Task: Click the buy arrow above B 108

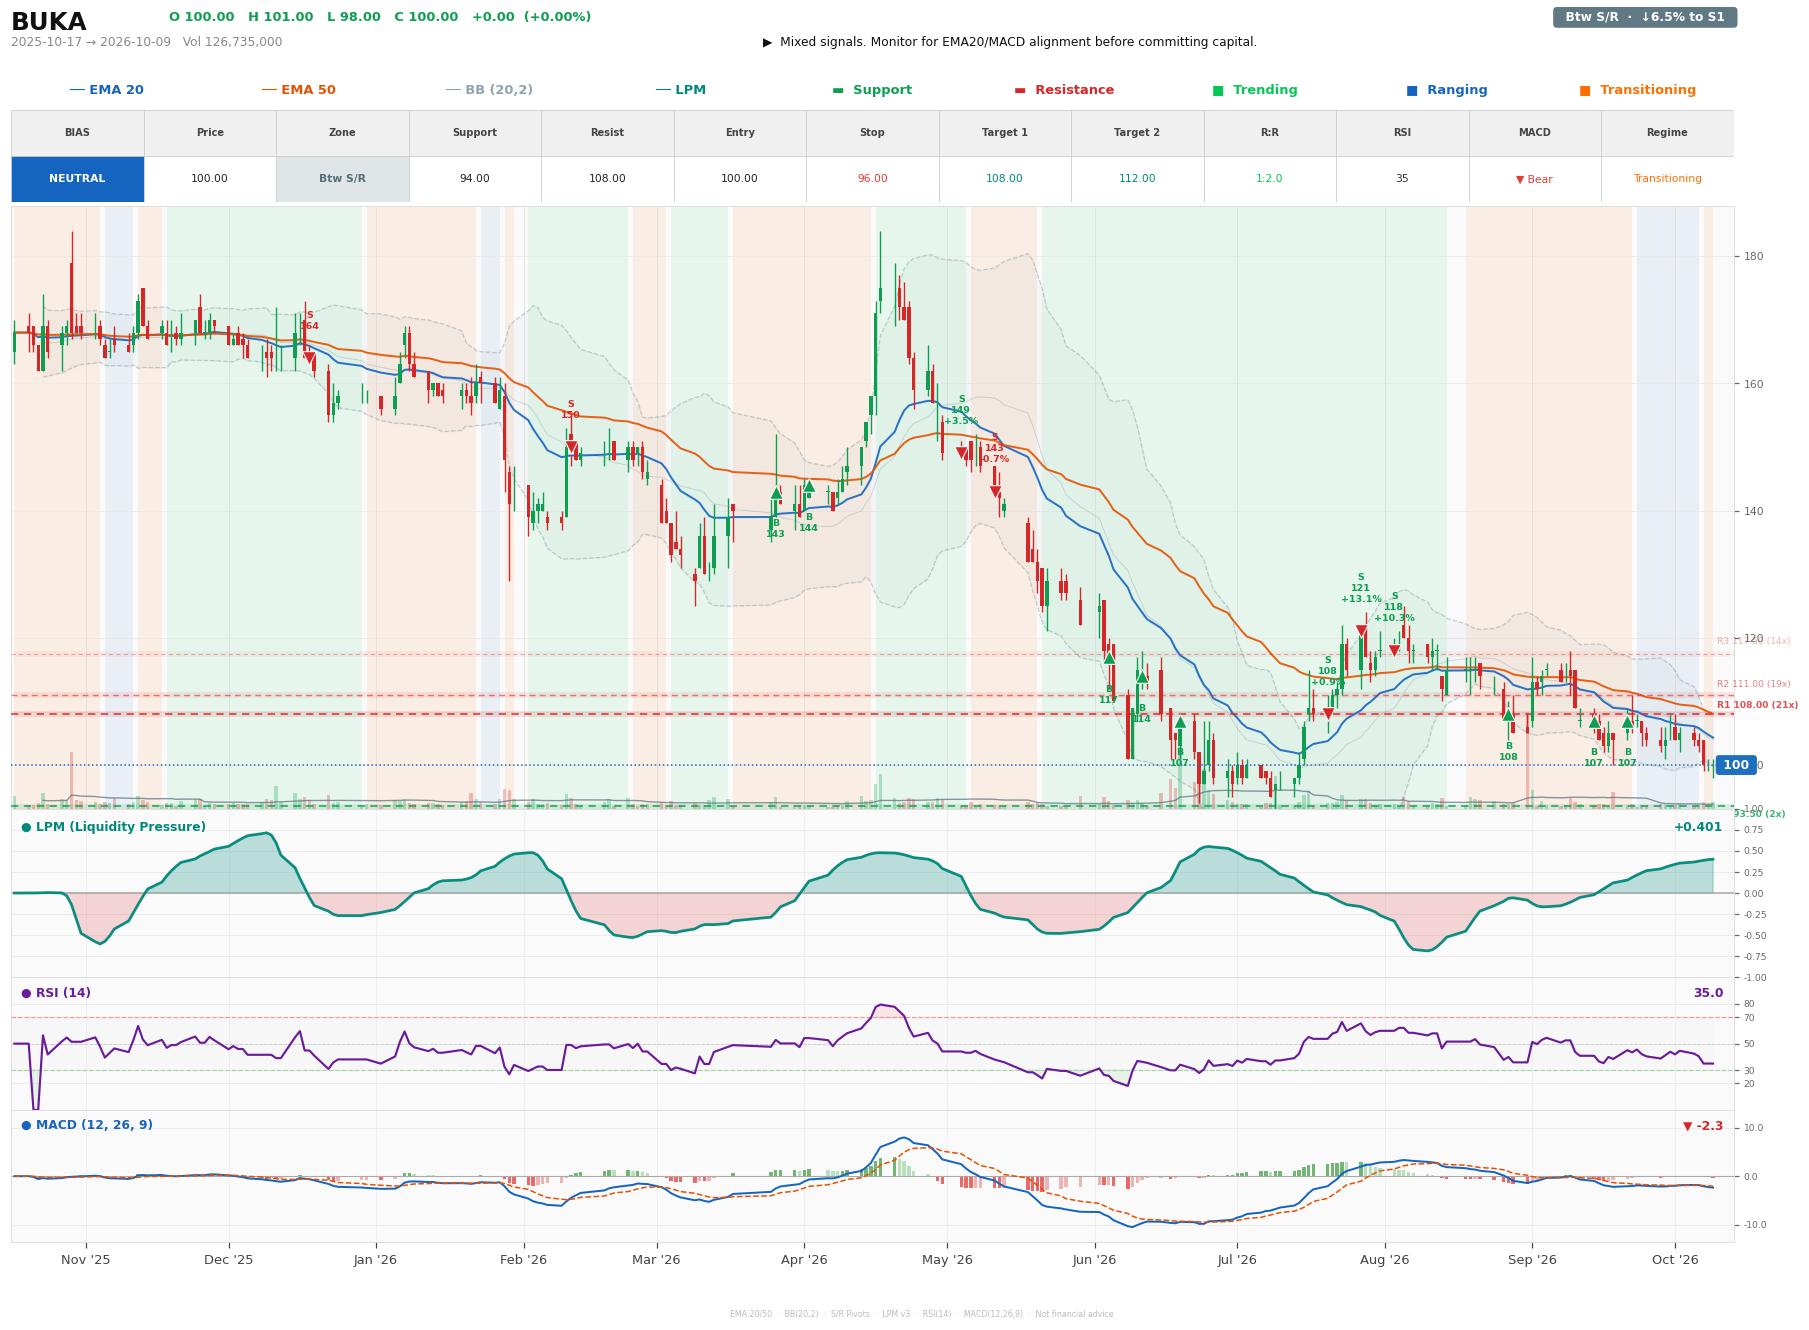Action: coord(1508,715)
